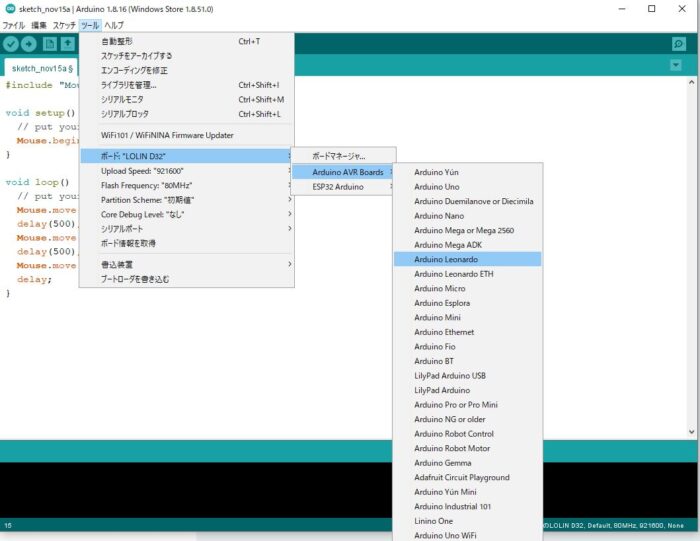Select Arduino Nano board
This screenshot has width=700, height=541.
pos(467,216)
